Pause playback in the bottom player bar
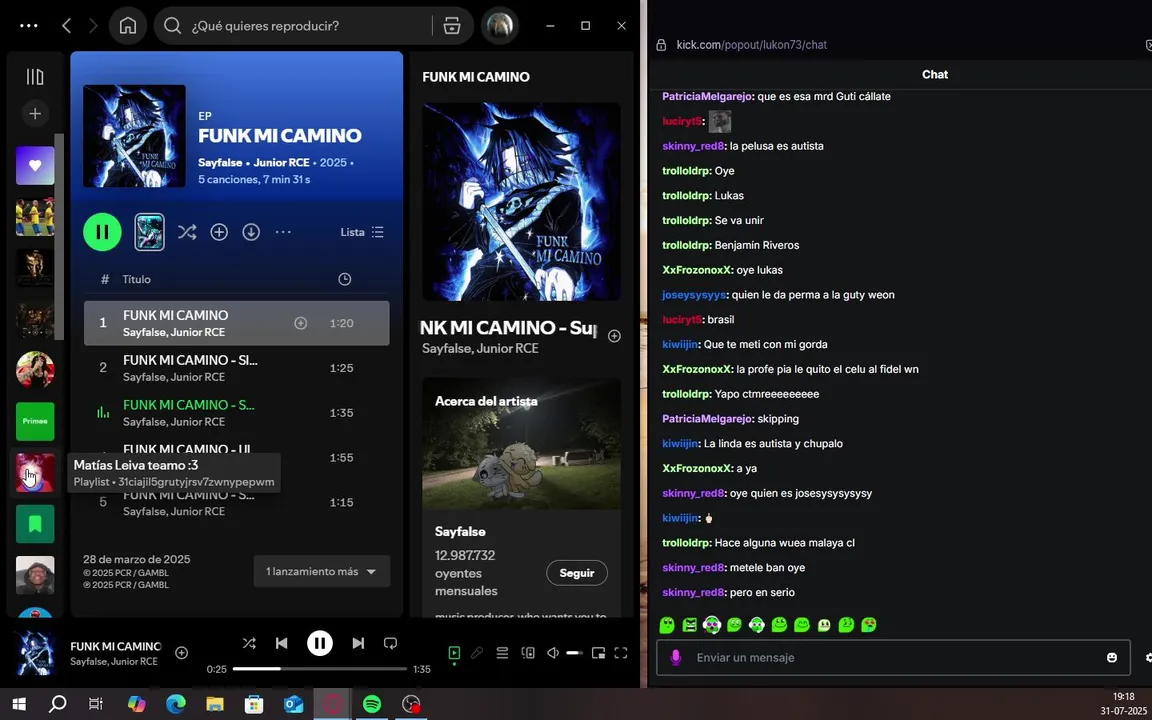 (x=320, y=644)
